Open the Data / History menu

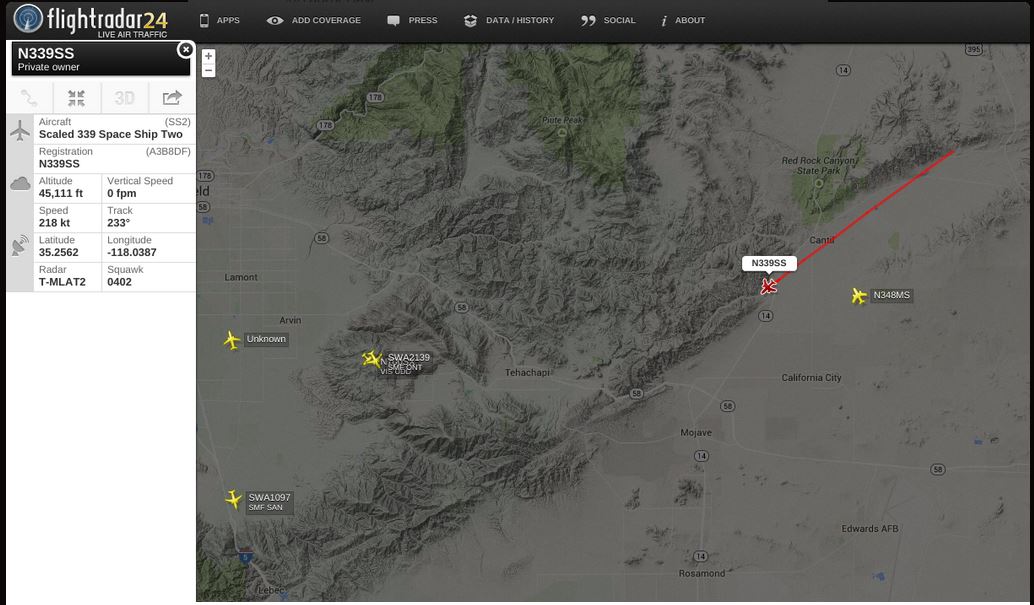click(509, 20)
